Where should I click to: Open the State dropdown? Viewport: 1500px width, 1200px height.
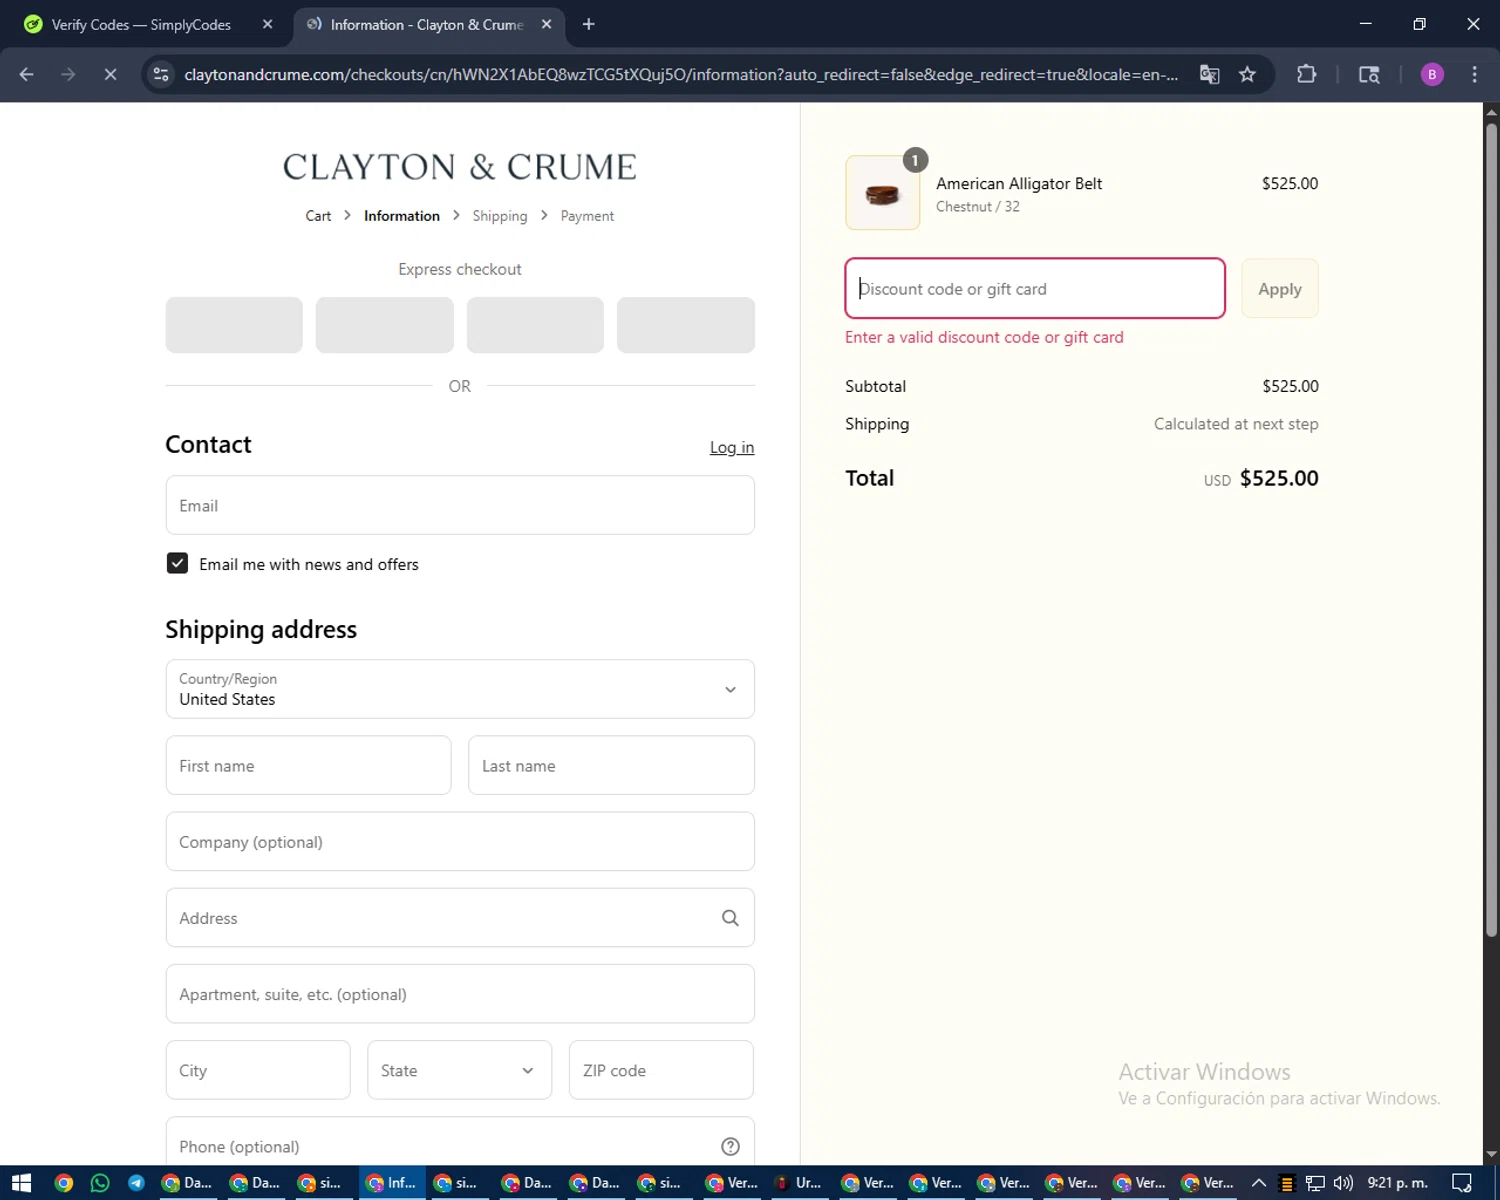459,1070
